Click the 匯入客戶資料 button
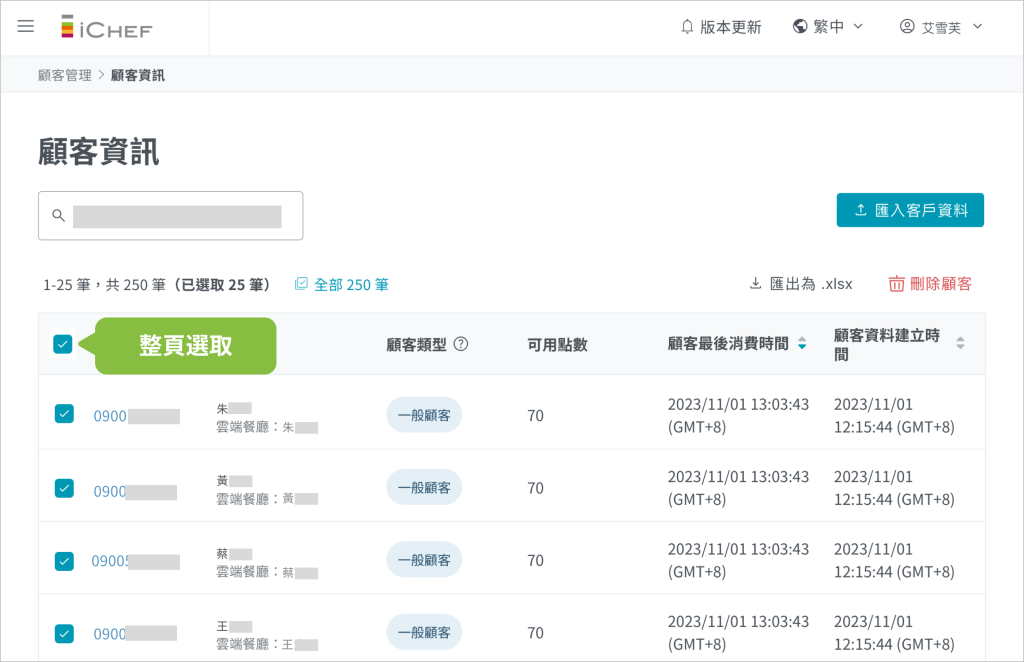The width and height of the screenshot is (1024, 662). pyautogui.click(x=910, y=210)
